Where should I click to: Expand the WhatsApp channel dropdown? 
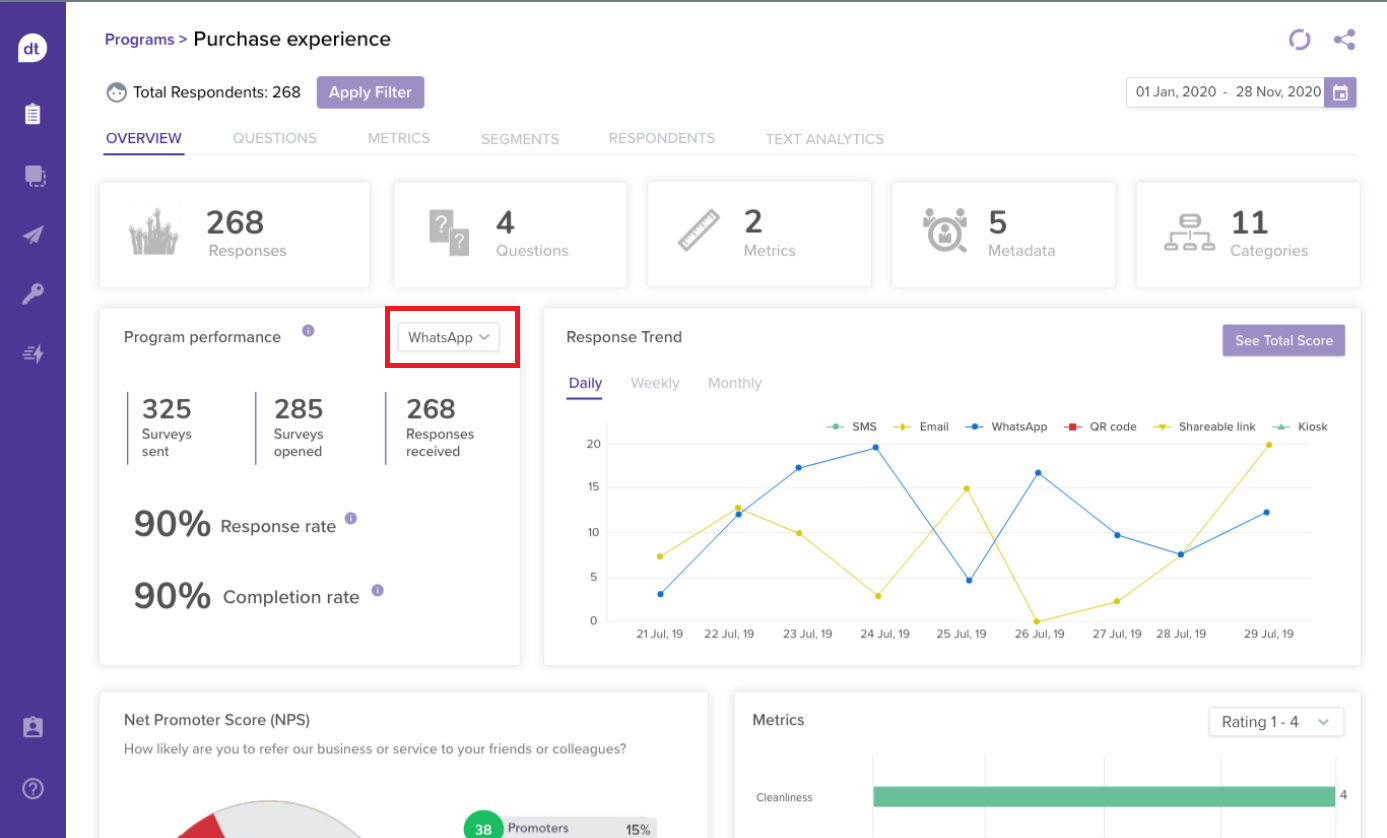(x=449, y=337)
